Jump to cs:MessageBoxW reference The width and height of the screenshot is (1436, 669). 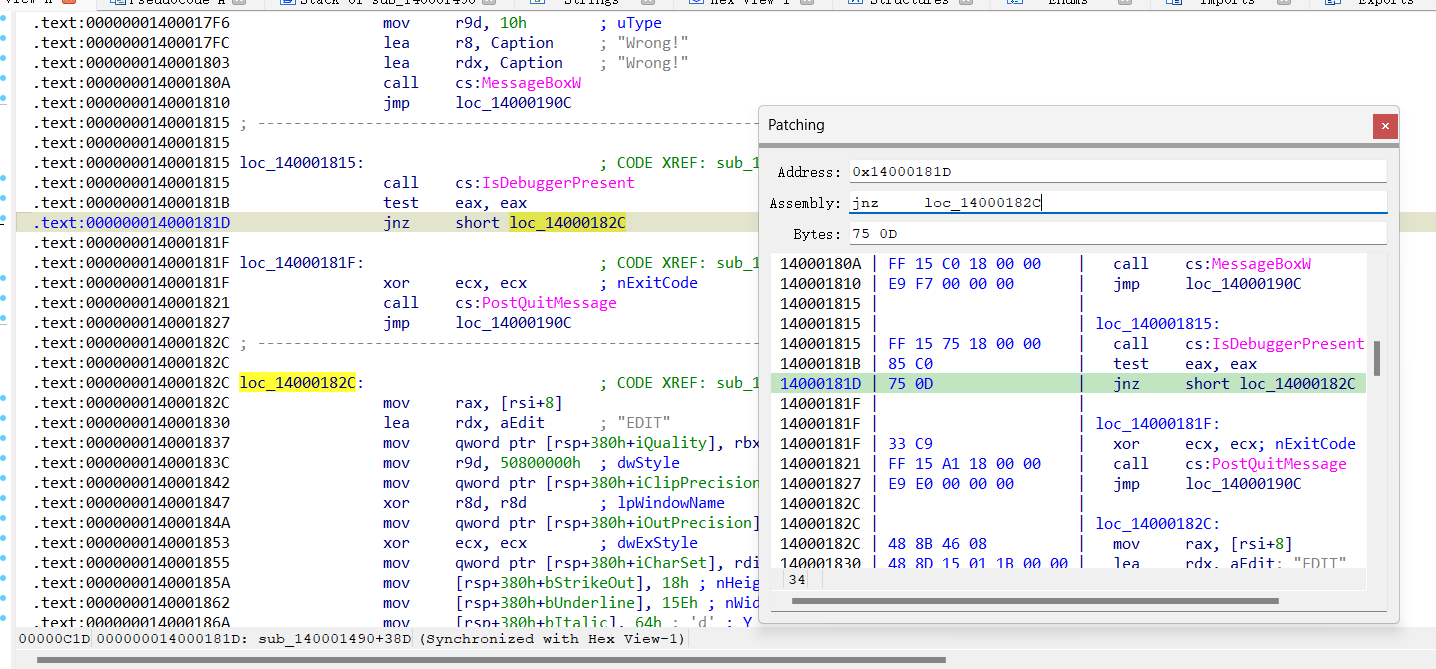click(518, 82)
